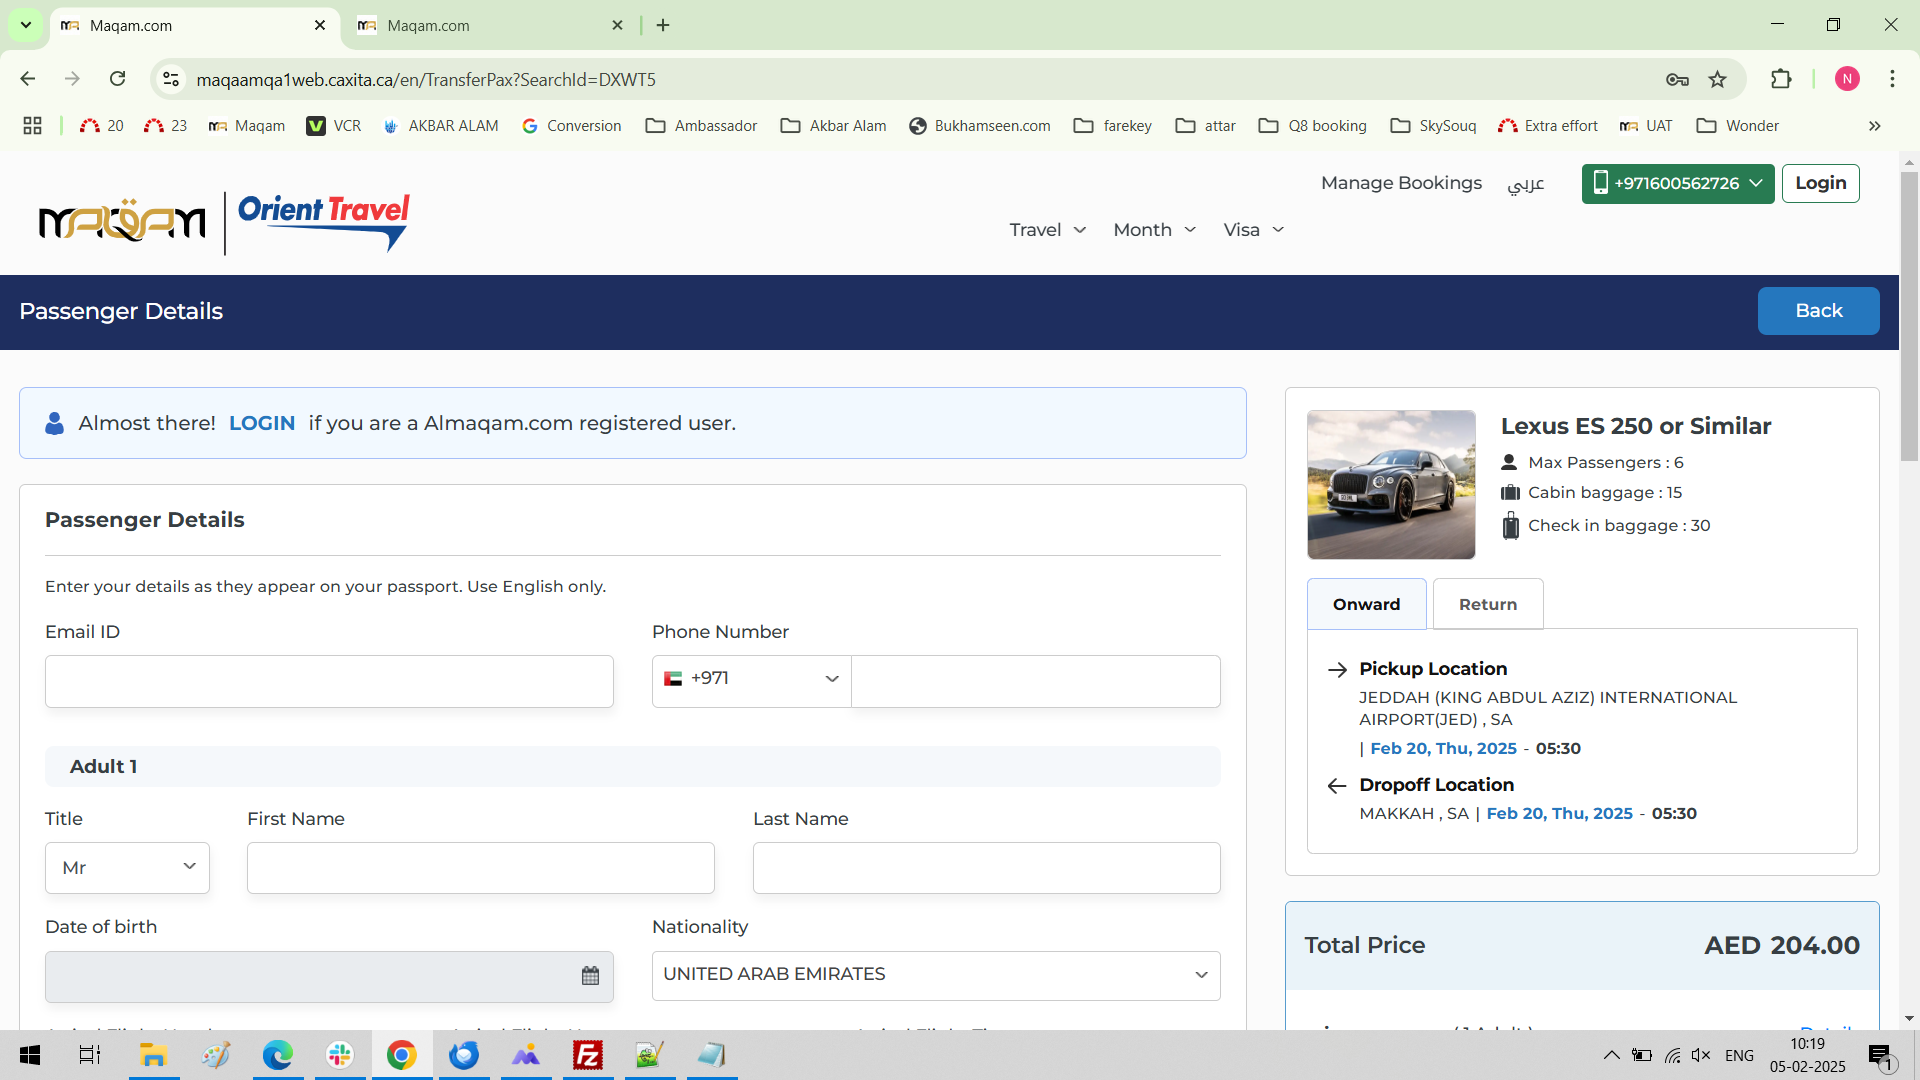Click the blue Back button
The width and height of the screenshot is (1920, 1080).
pos(1817,311)
